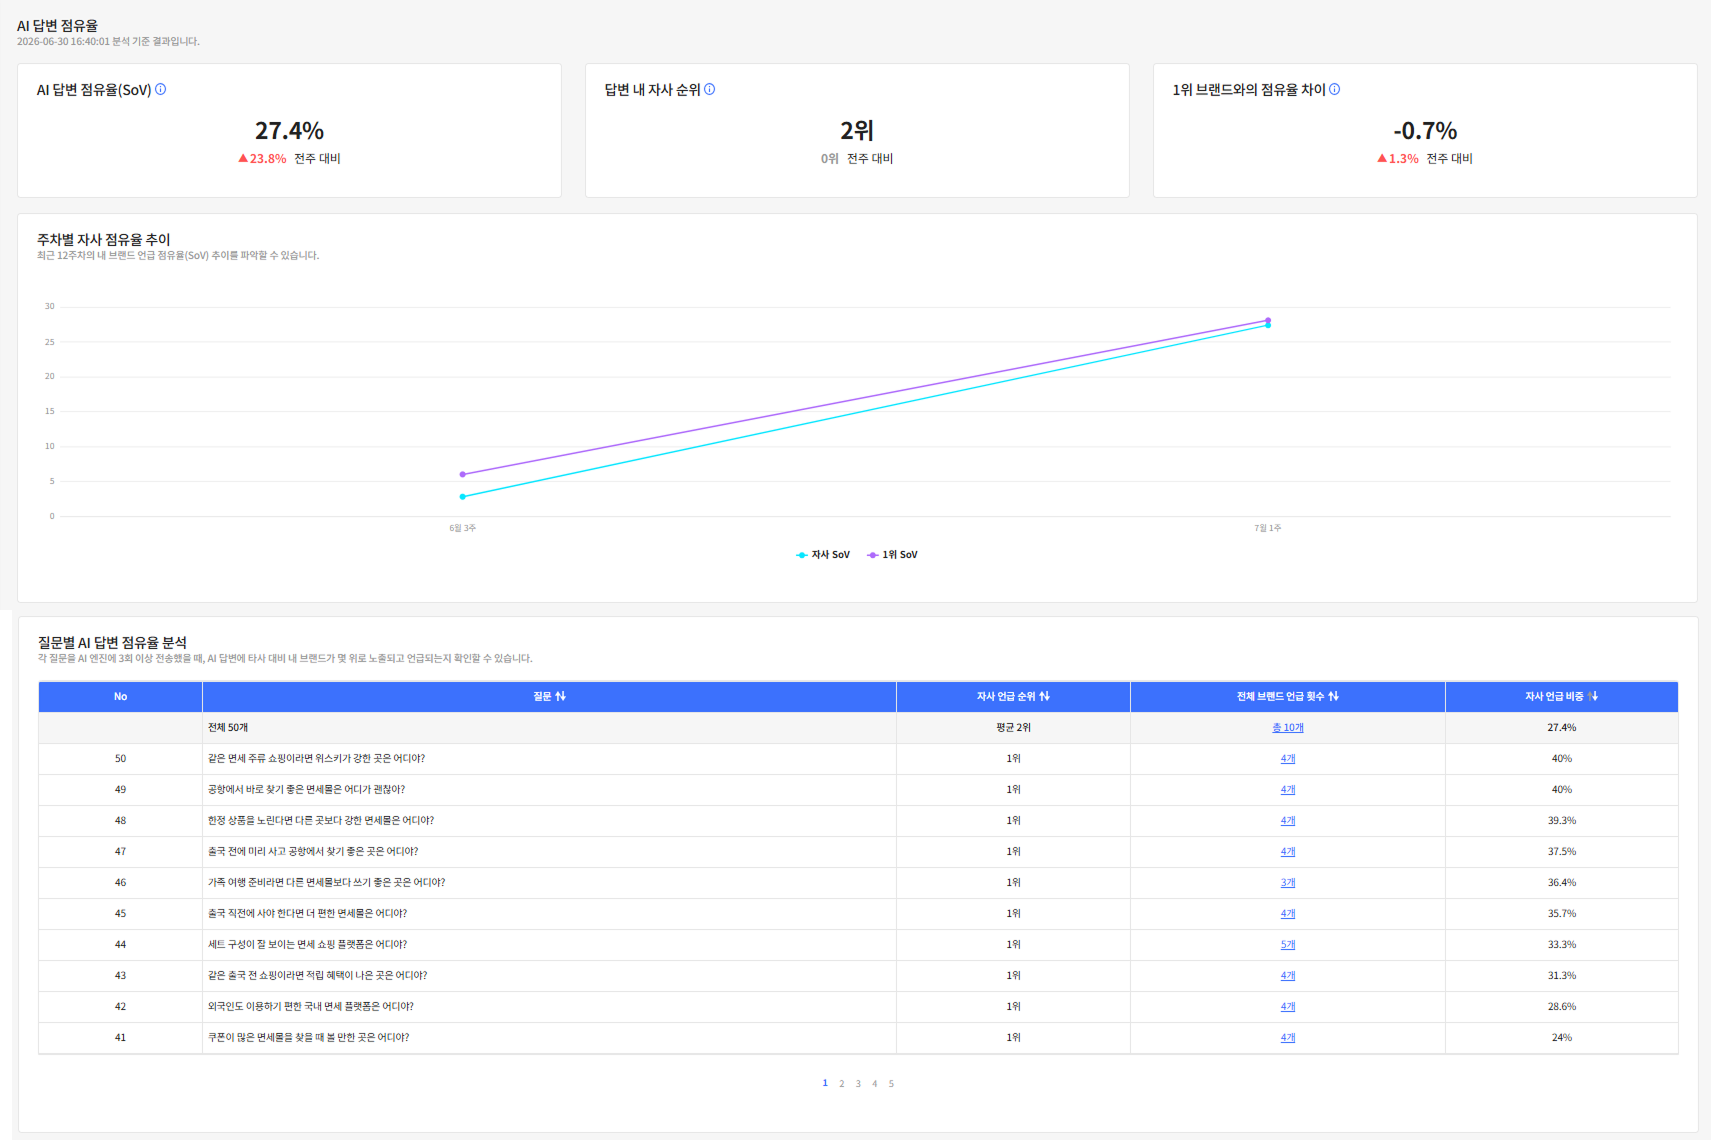Click the info icon beside 1위 브랜드와의 점유율 차이
Screen dimensions: 1711x1140
pyautogui.click(x=1335, y=89)
